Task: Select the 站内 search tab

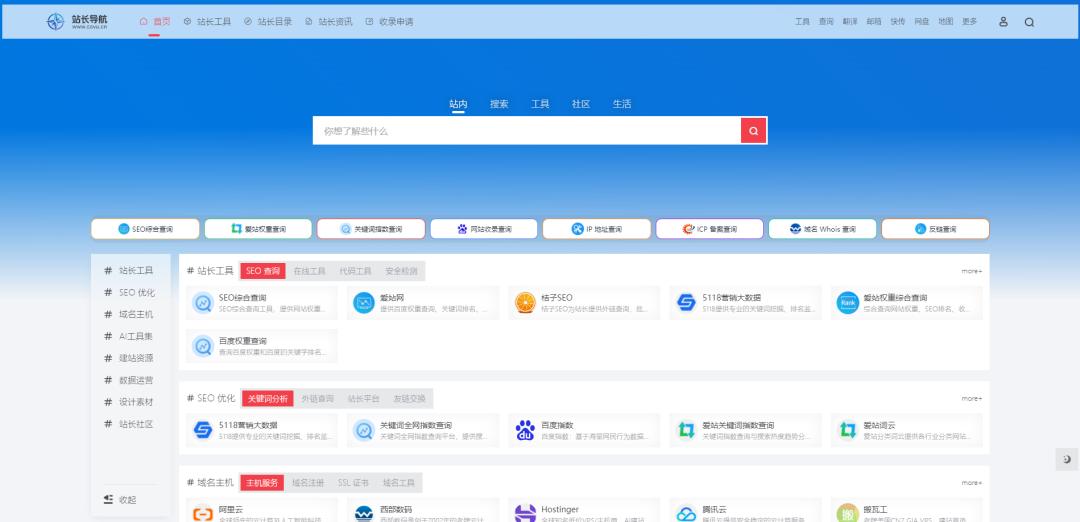Action: (x=458, y=104)
